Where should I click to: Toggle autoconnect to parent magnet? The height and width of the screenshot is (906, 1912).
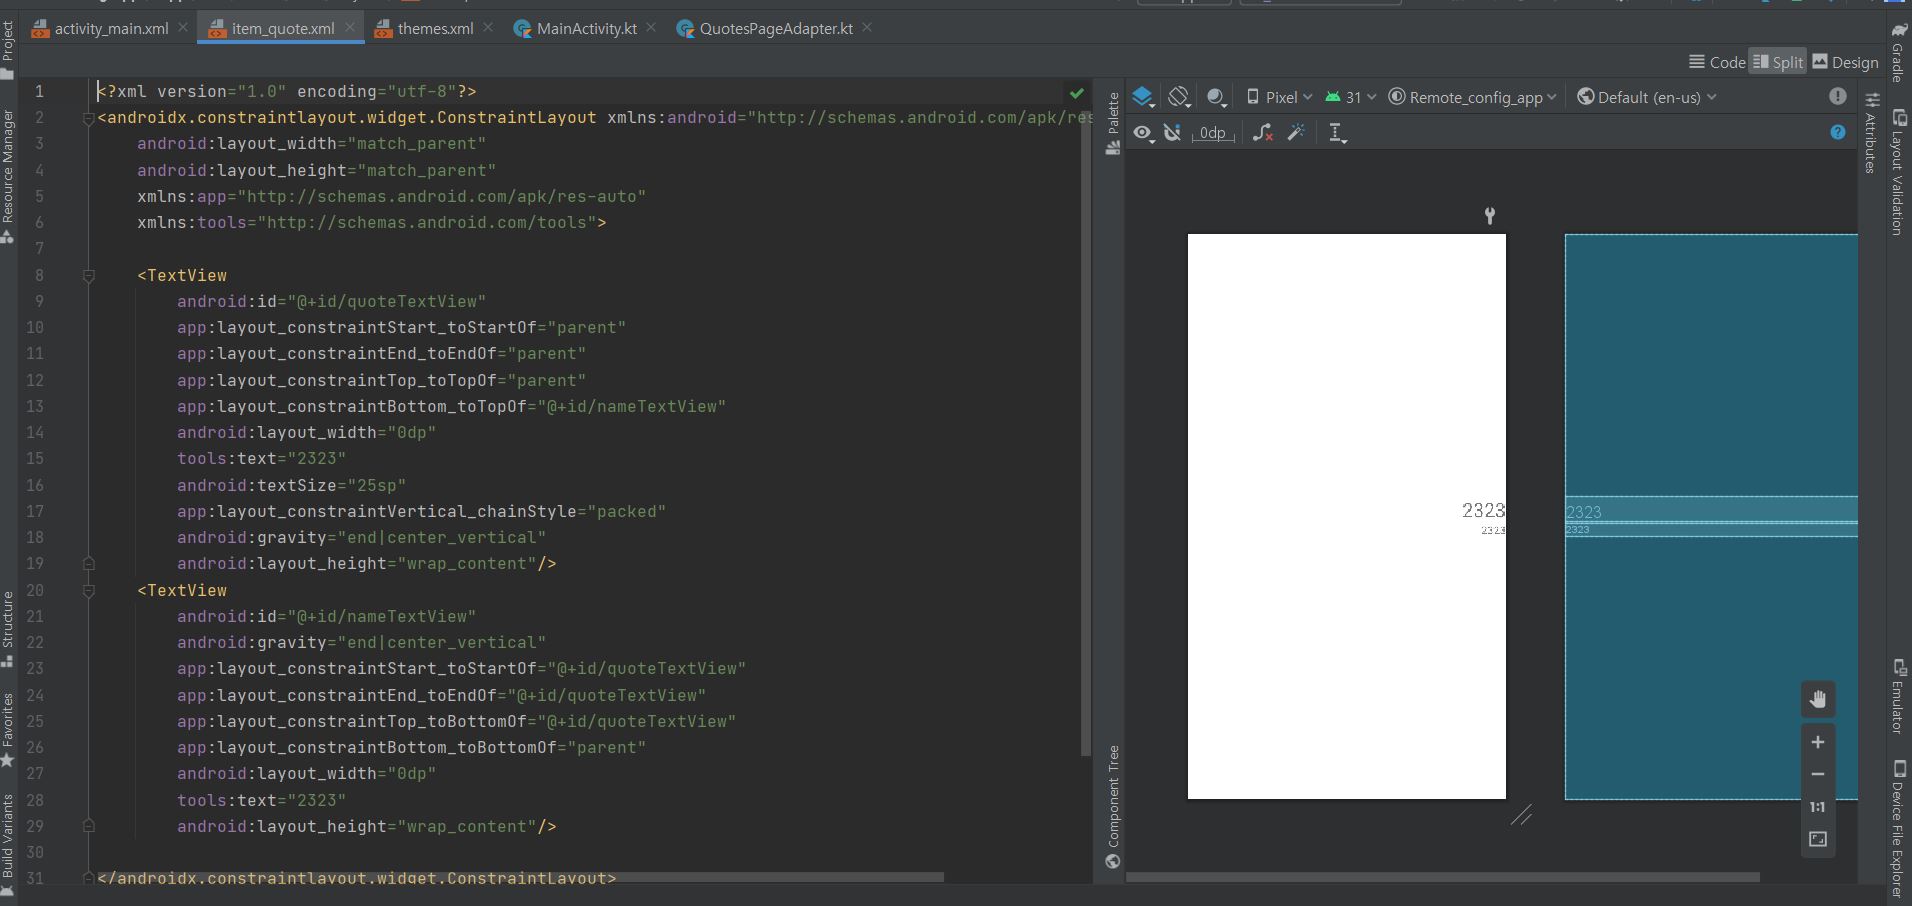click(x=1173, y=132)
